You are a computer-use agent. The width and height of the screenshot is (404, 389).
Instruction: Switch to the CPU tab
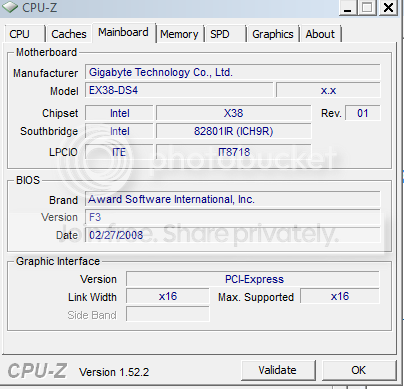(25, 34)
